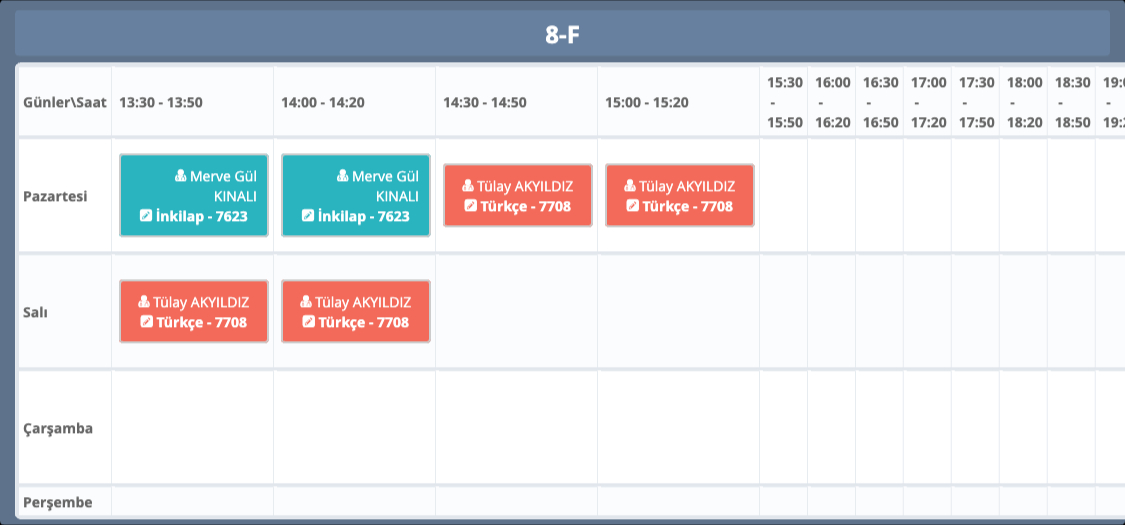The height and width of the screenshot is (525, 1125).
Task: Click empty Pazartesi 15:30 - 15:50 cell
Action: [x=783, y=196]
